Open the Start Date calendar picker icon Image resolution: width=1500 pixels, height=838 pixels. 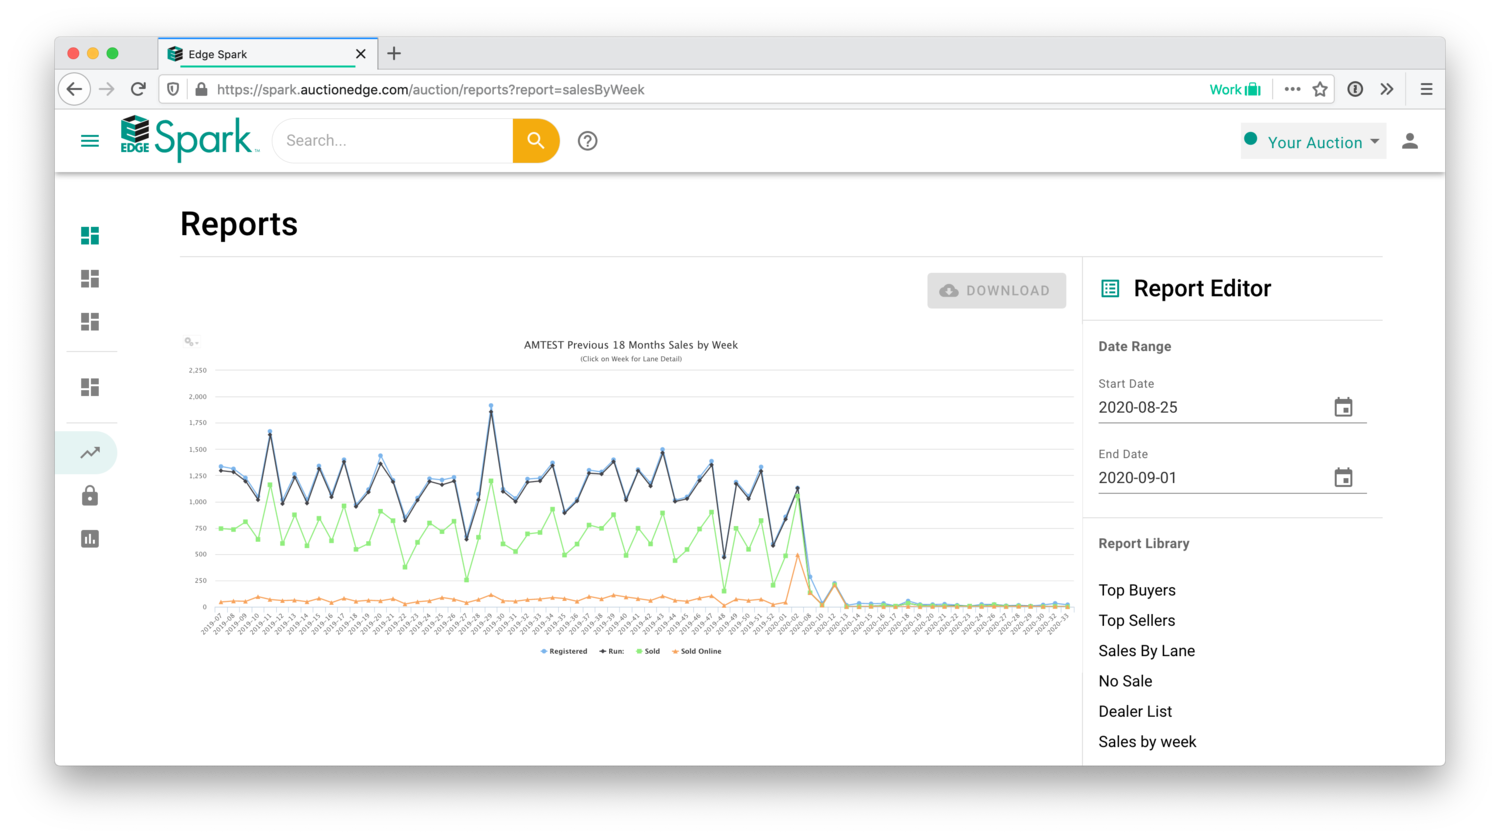(1343, 407)
